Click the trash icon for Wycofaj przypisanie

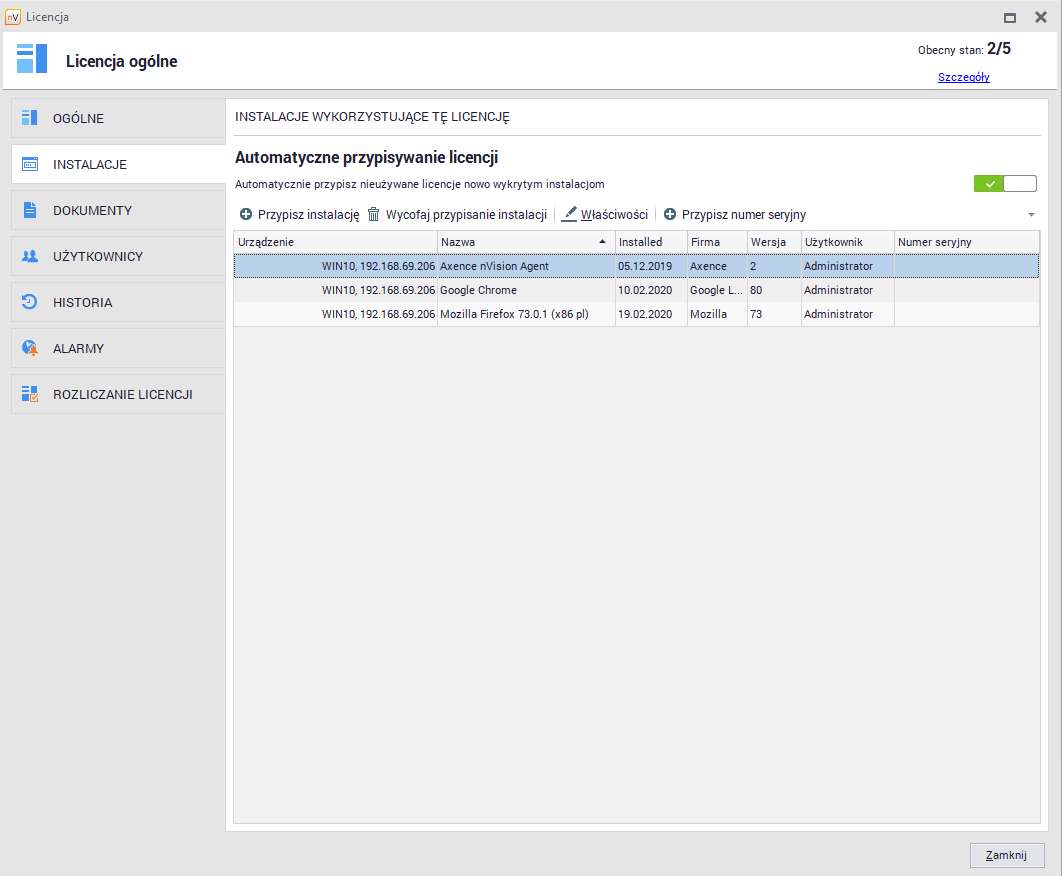[x=374, y=214]
